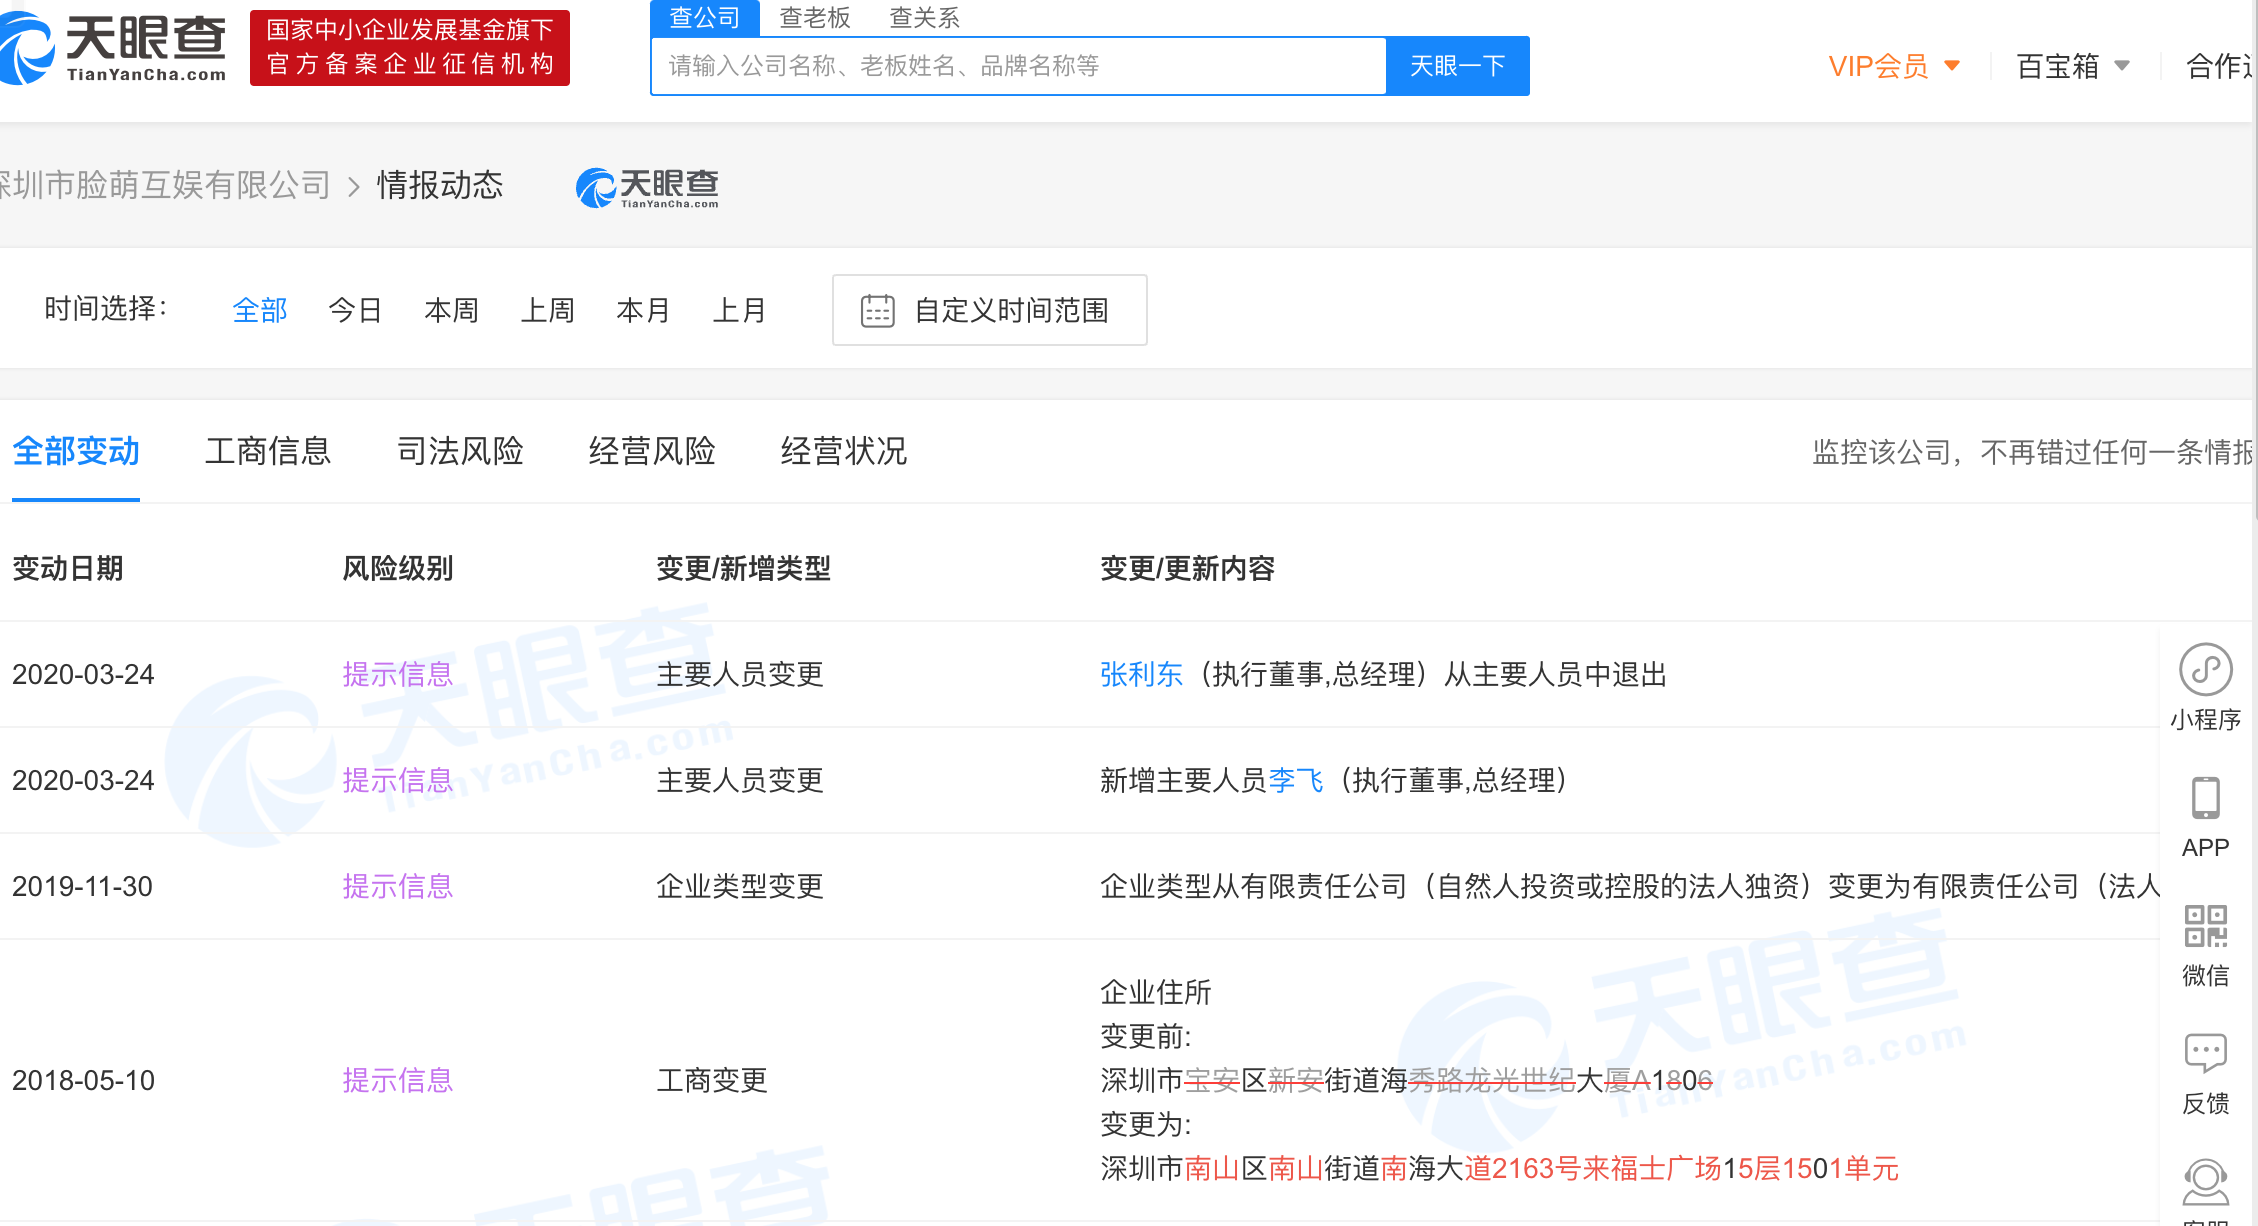Switch to the 司法风险 tab
This screenshot has width=2258, height=1226.
(460, 452)
